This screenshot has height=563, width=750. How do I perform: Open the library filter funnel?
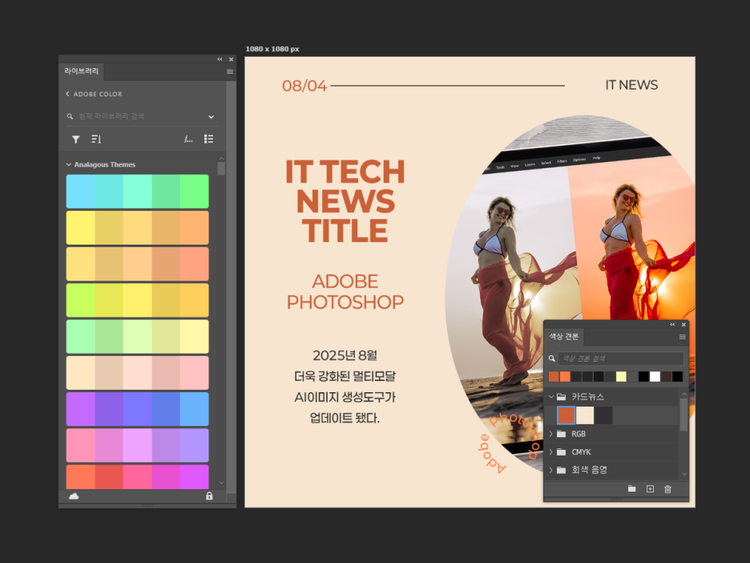(x=76, y=139)
